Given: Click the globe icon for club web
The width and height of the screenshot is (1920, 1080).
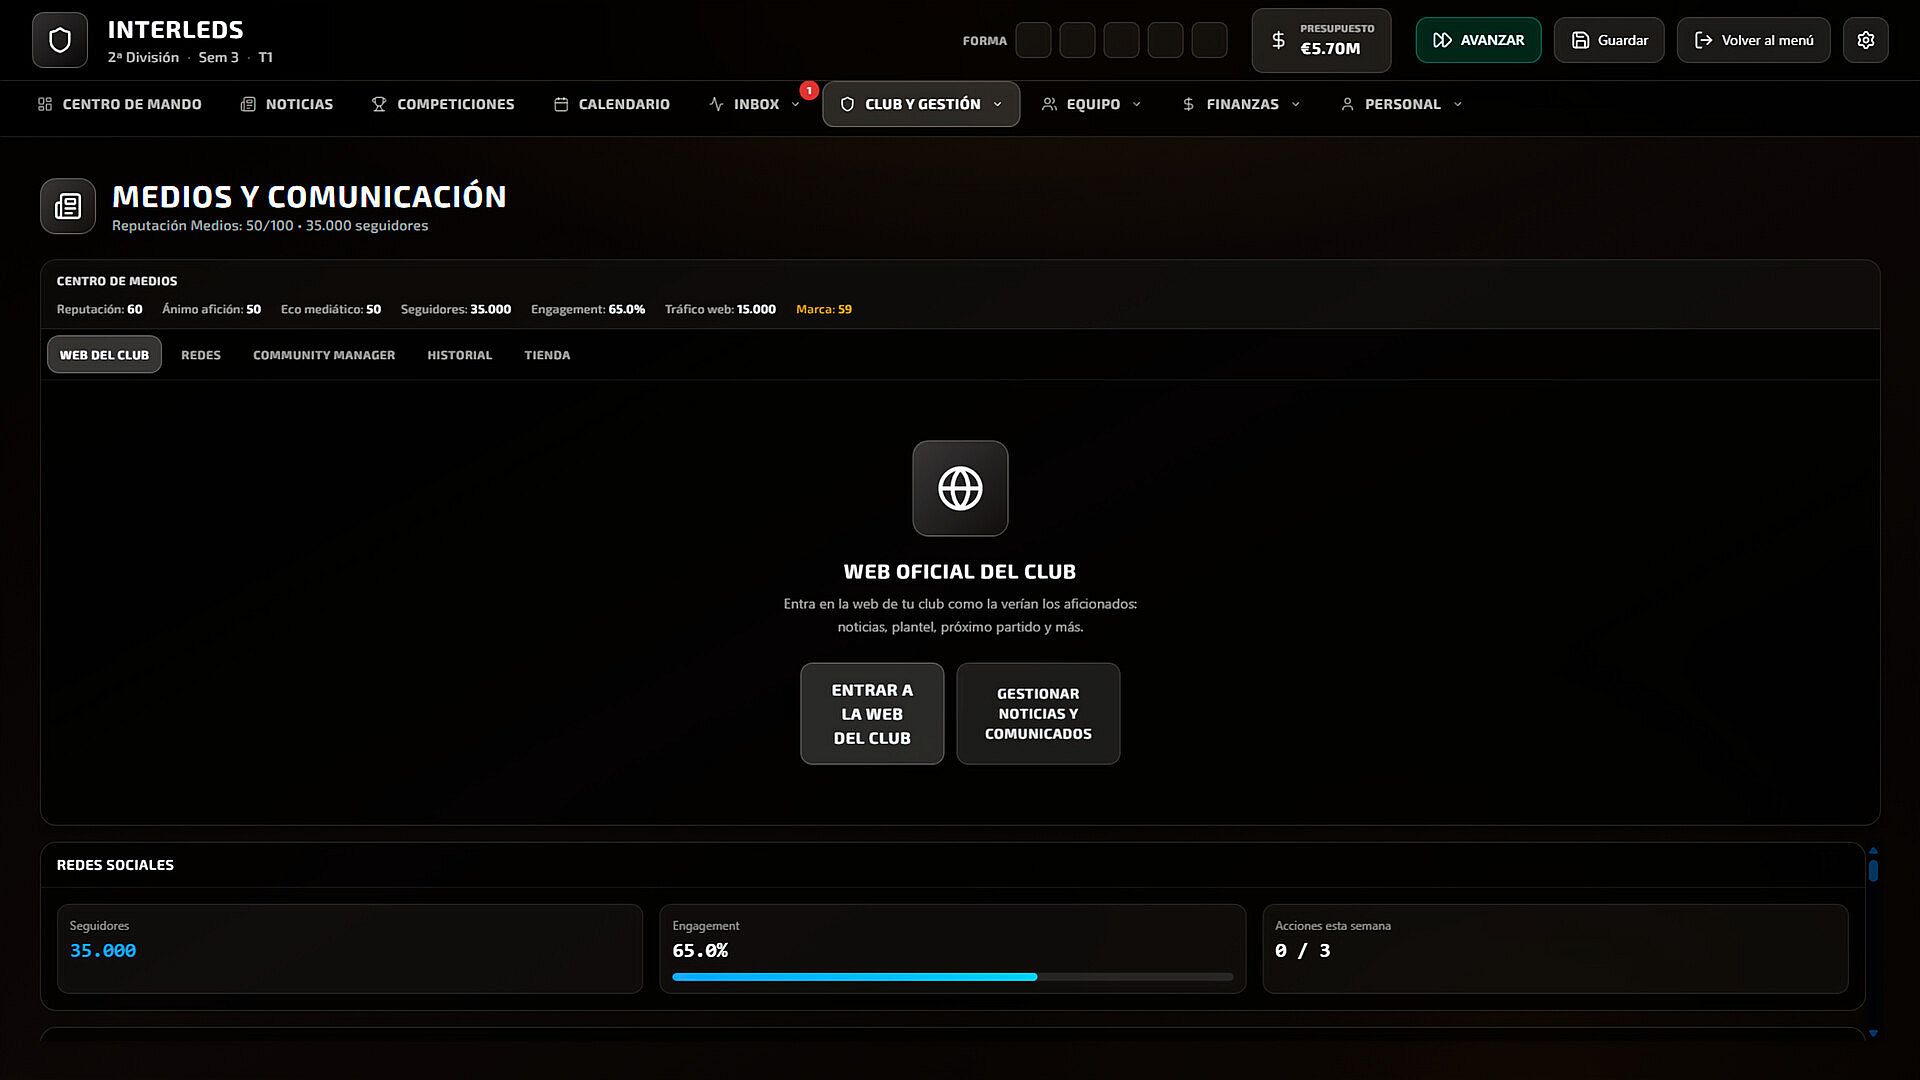Looking at the screenshot, I should 960,488.
